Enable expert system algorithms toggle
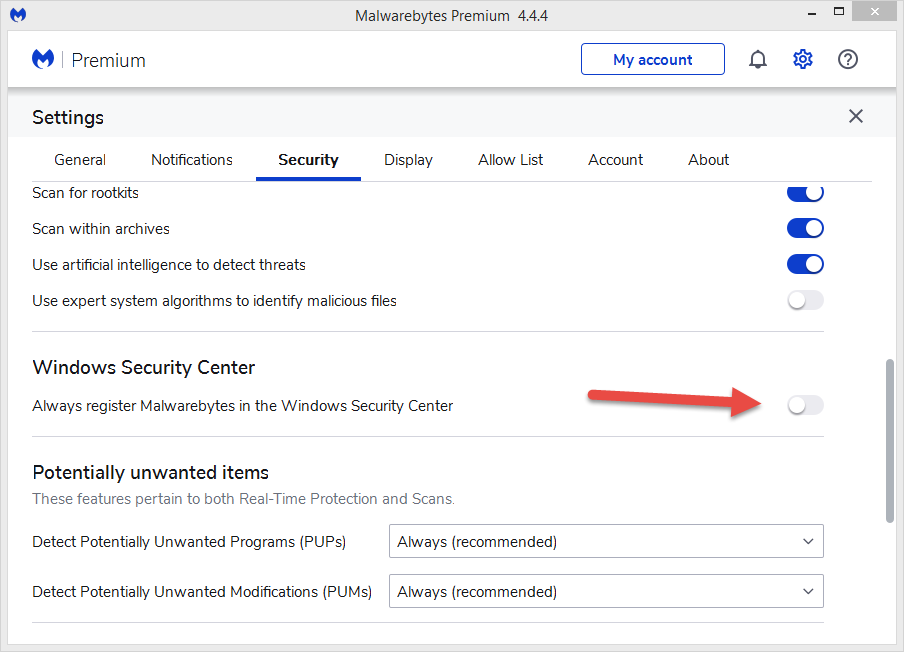 [805, 300]
